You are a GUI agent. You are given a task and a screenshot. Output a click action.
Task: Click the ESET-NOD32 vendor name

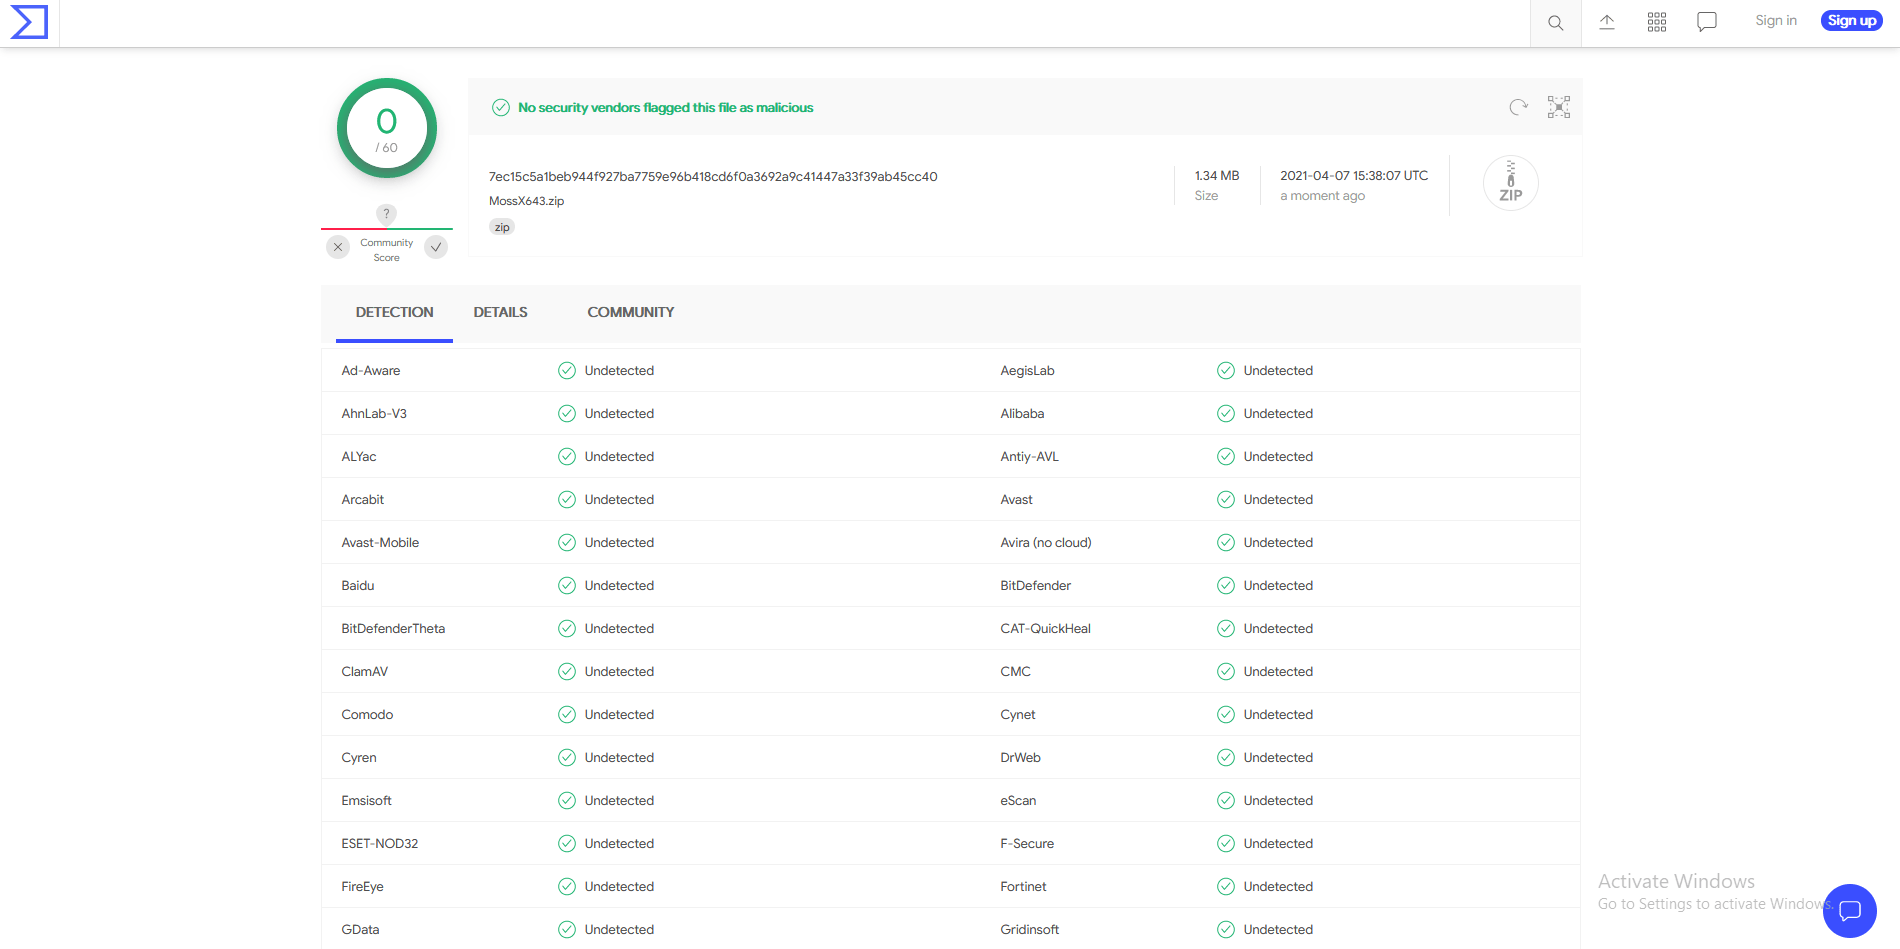[x=380, y=844]
